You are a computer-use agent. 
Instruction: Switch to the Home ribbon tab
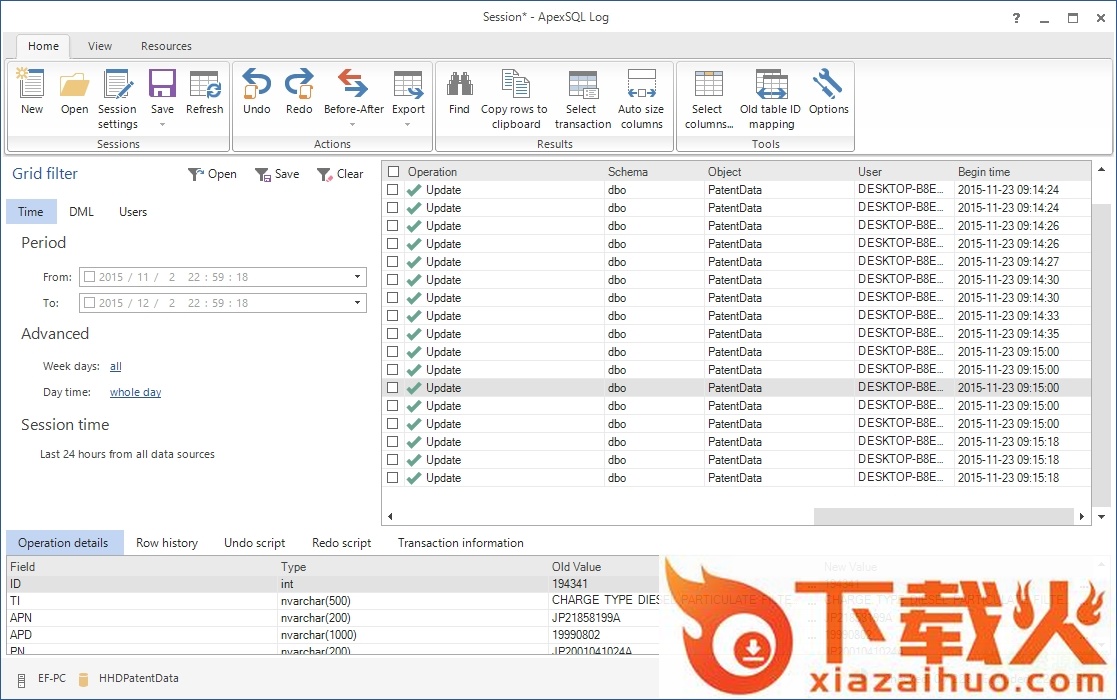click(x=43, y=46)
